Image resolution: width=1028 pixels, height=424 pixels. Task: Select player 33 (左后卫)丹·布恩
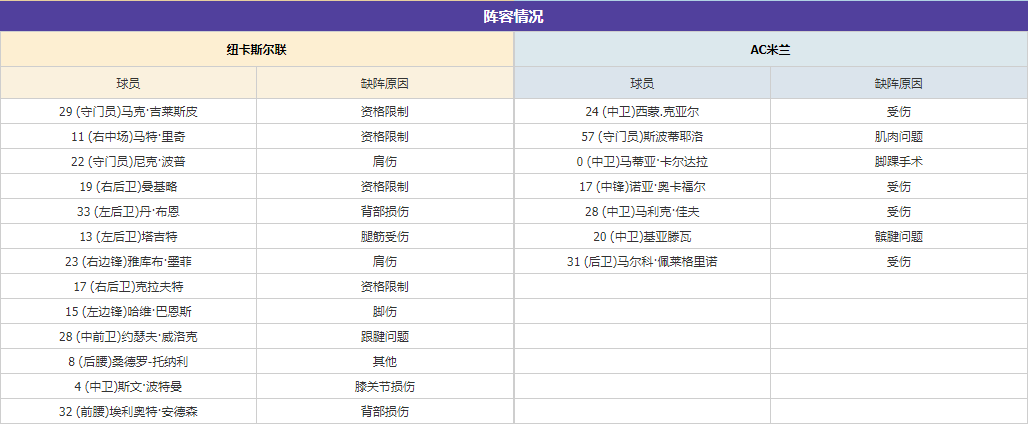[x=128, y=212]
